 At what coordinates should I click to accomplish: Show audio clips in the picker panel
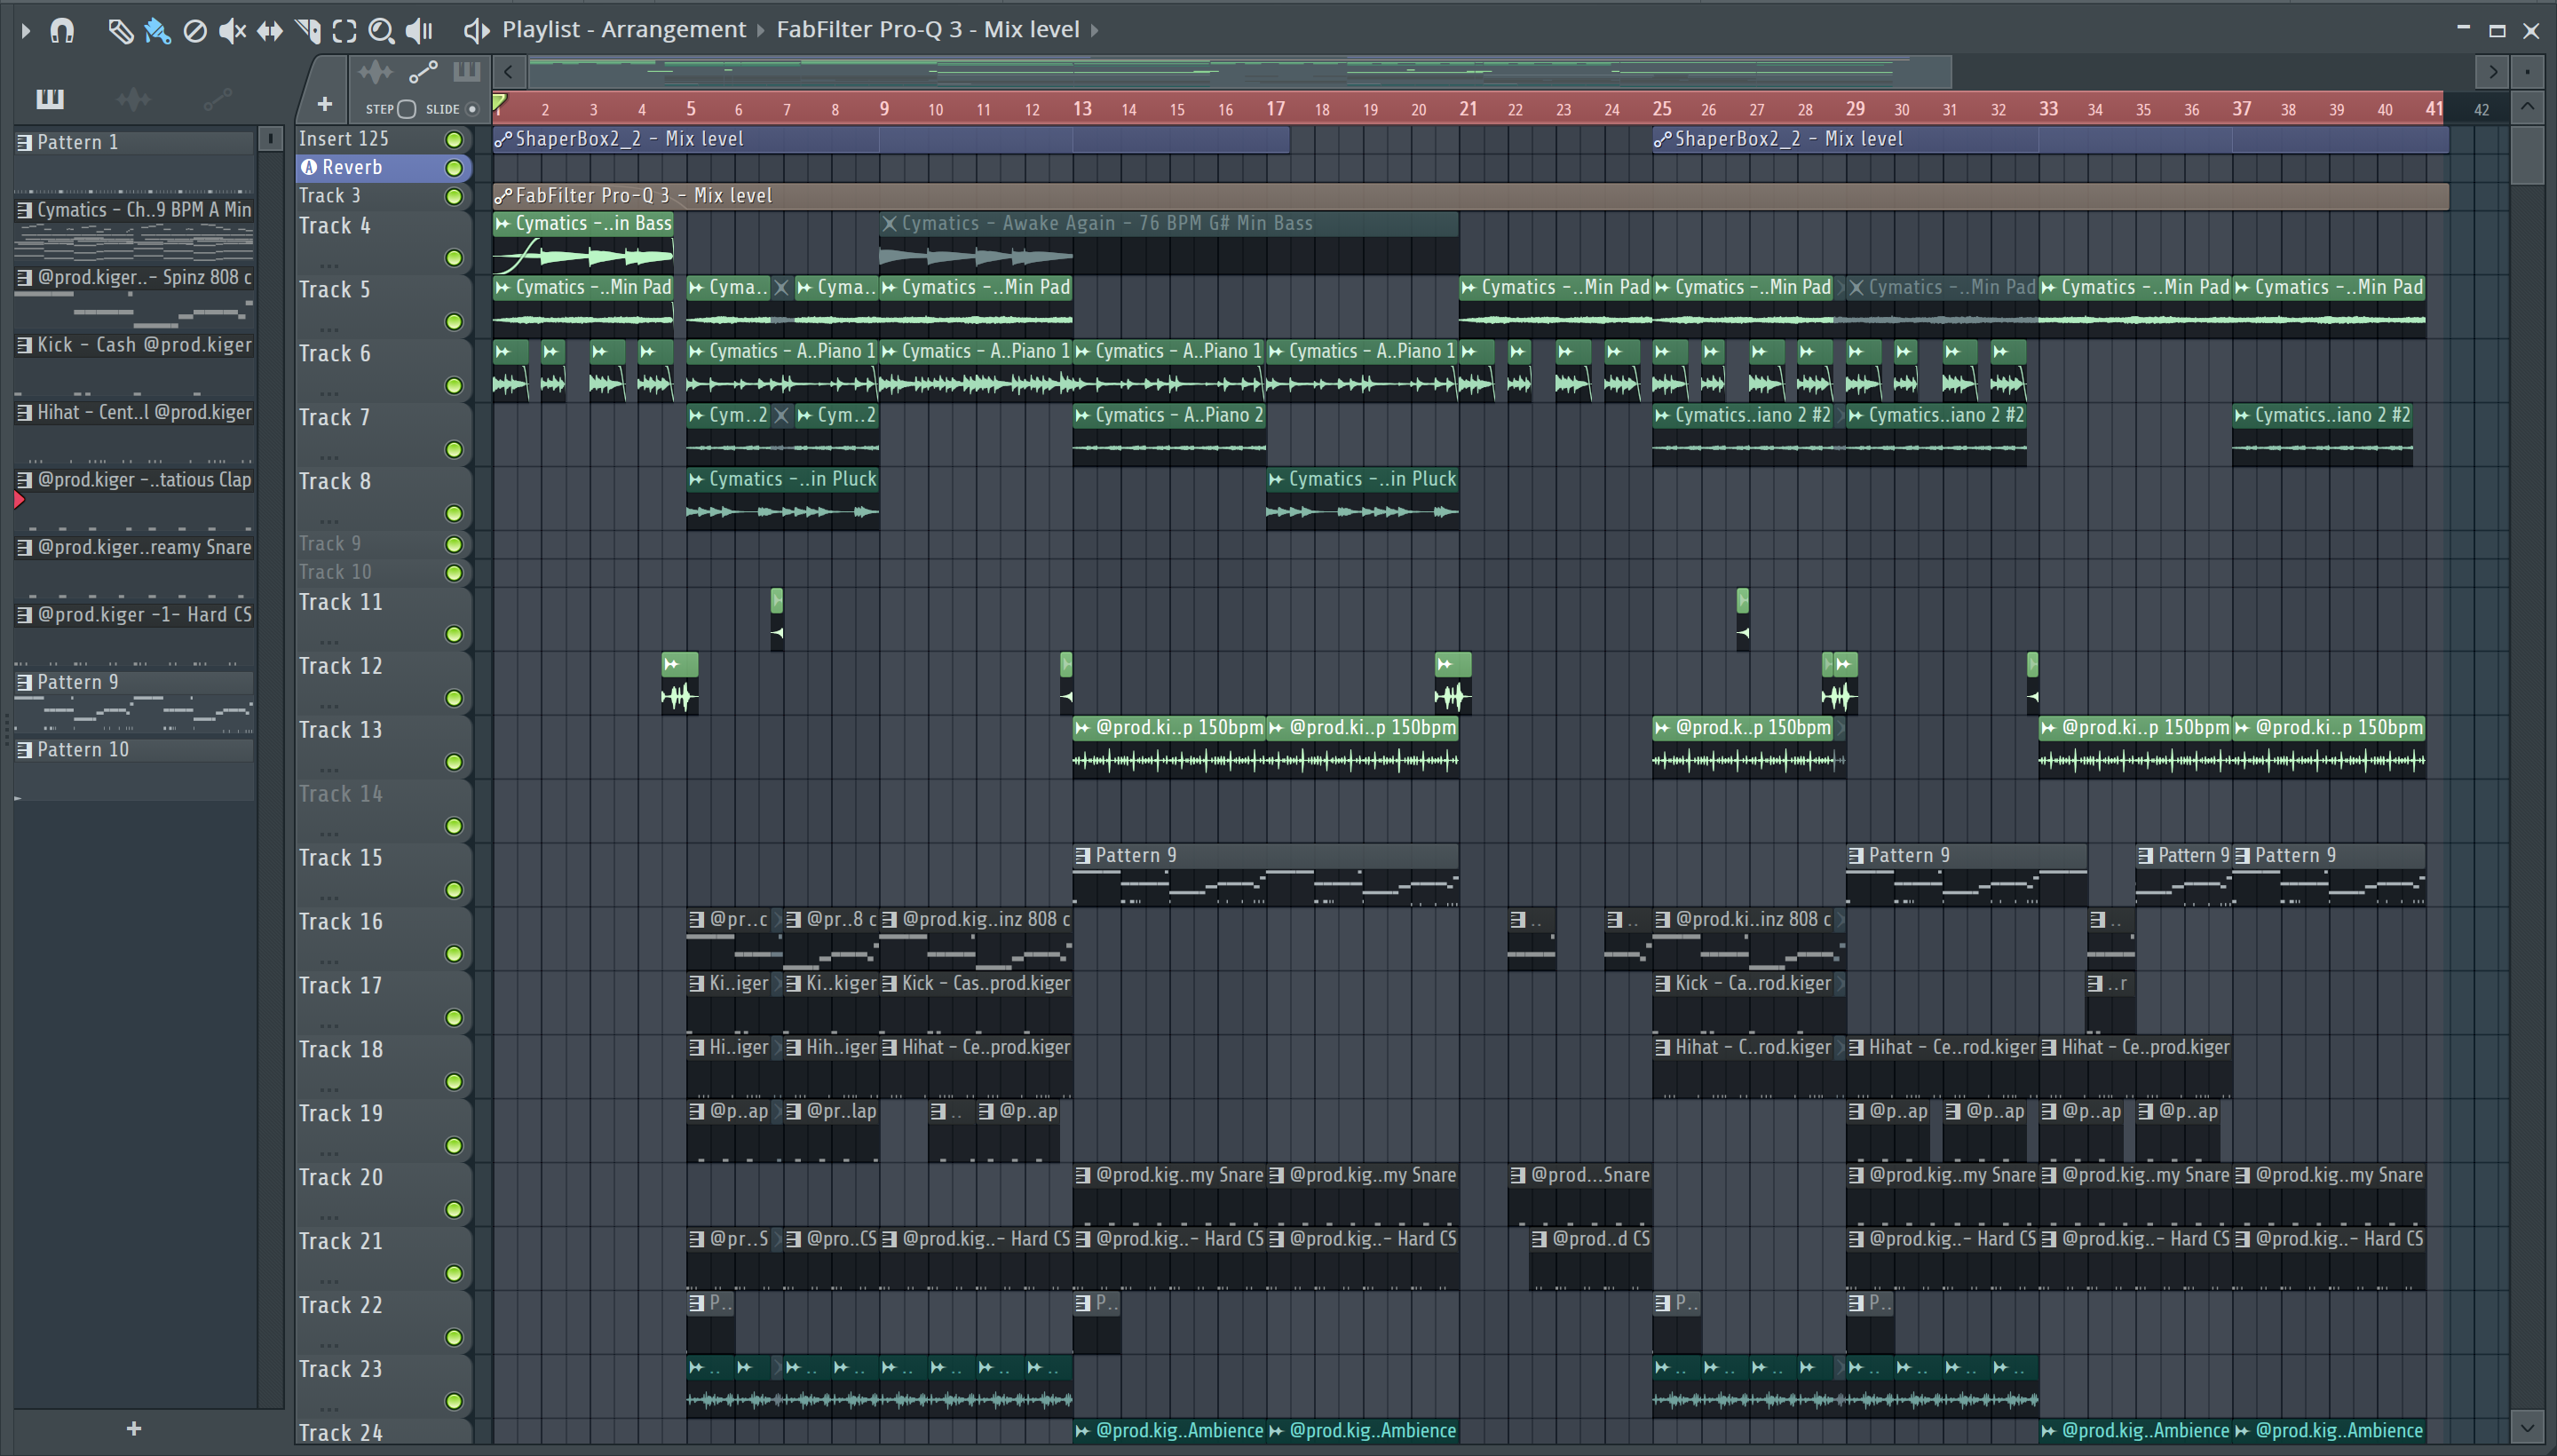pyautogui.click(x=133, y=98)
